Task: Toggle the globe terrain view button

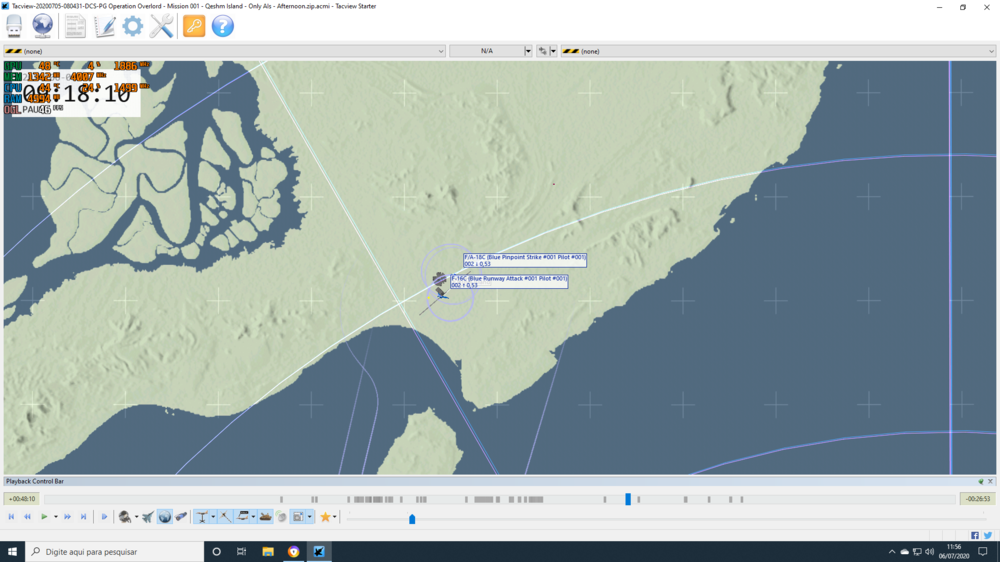Action: point(165,517)
